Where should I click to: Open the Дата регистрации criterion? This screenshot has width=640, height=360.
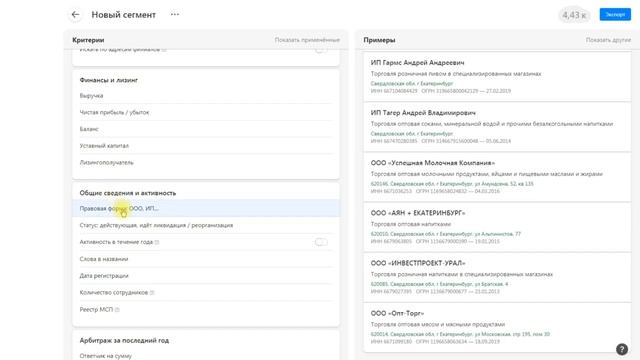tap(206, 276)
